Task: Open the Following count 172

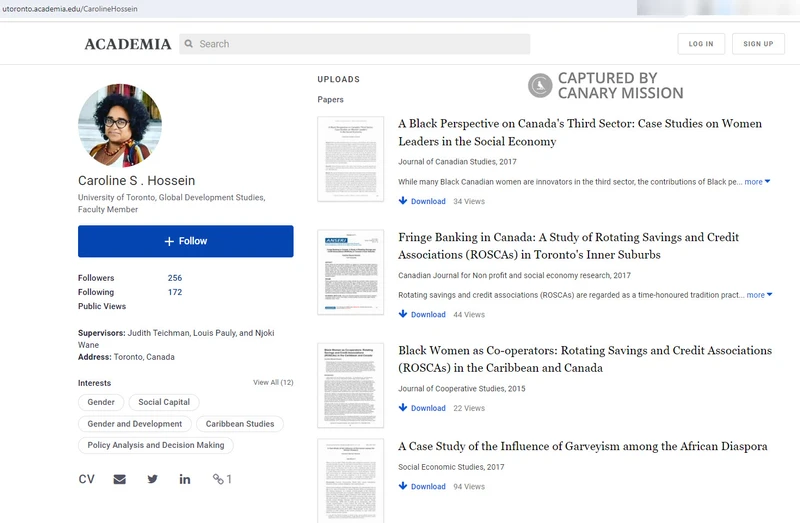Action: point(174,292)
